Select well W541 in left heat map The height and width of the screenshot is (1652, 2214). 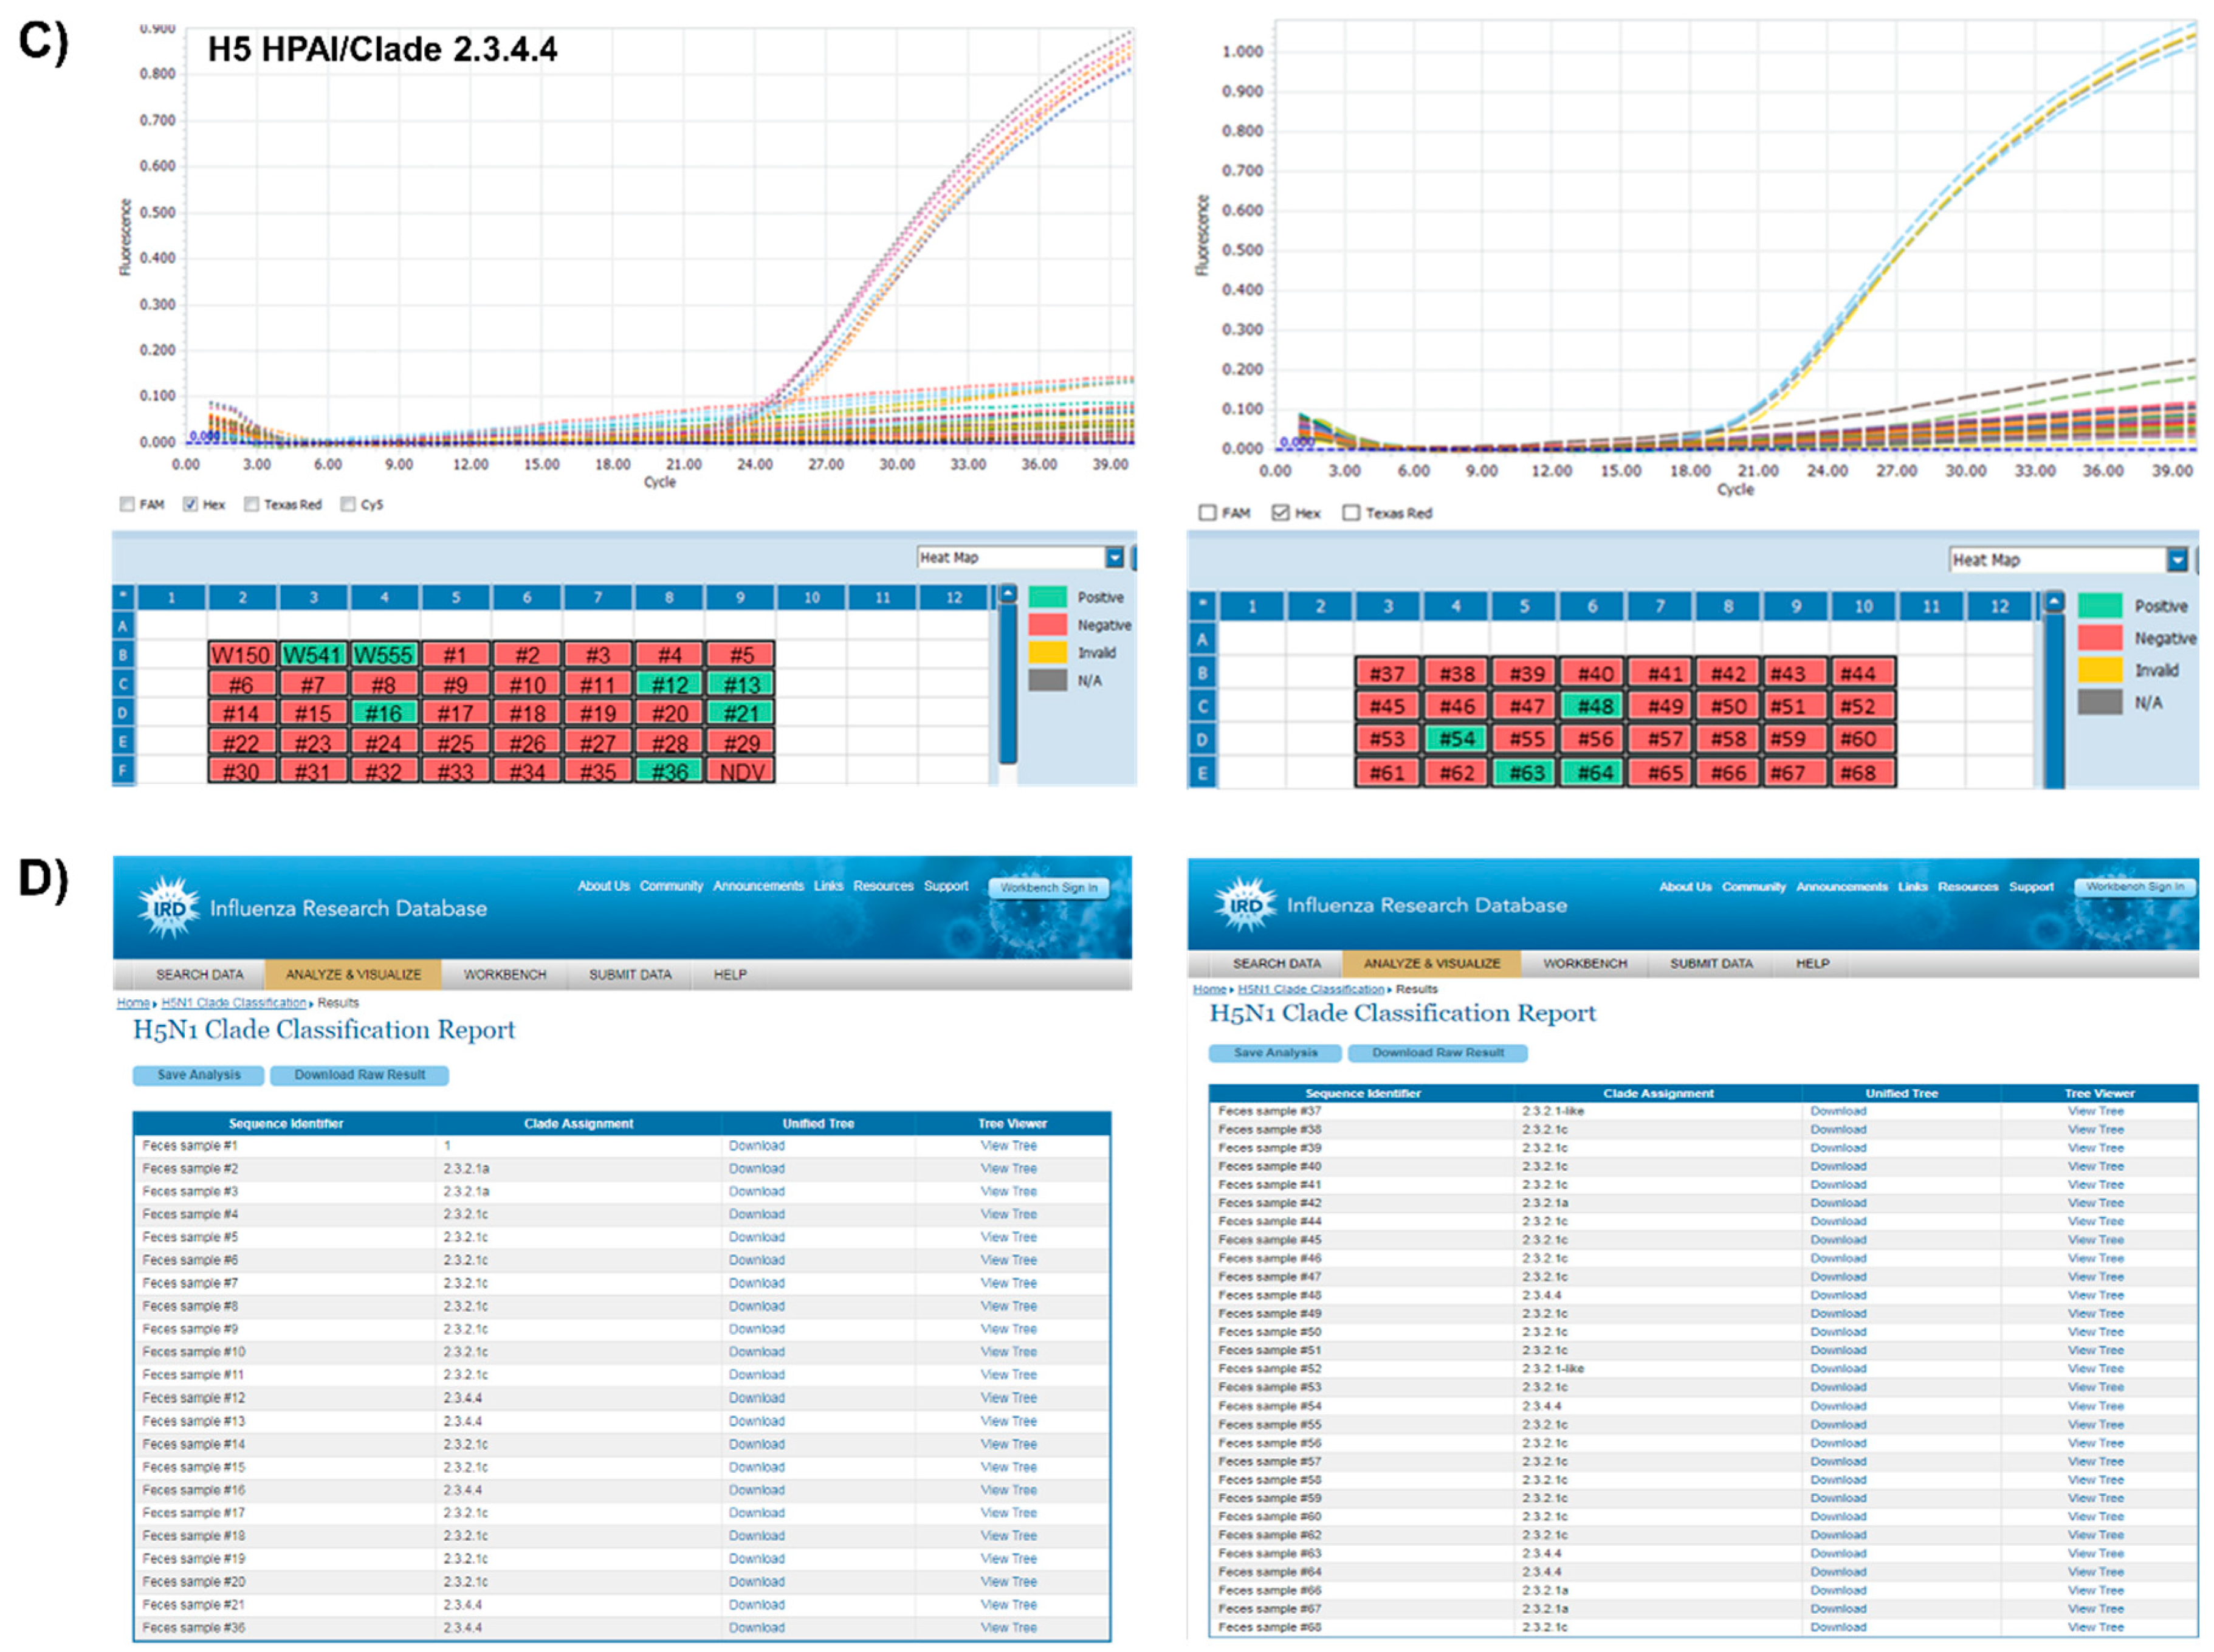(x=313, y=655)
